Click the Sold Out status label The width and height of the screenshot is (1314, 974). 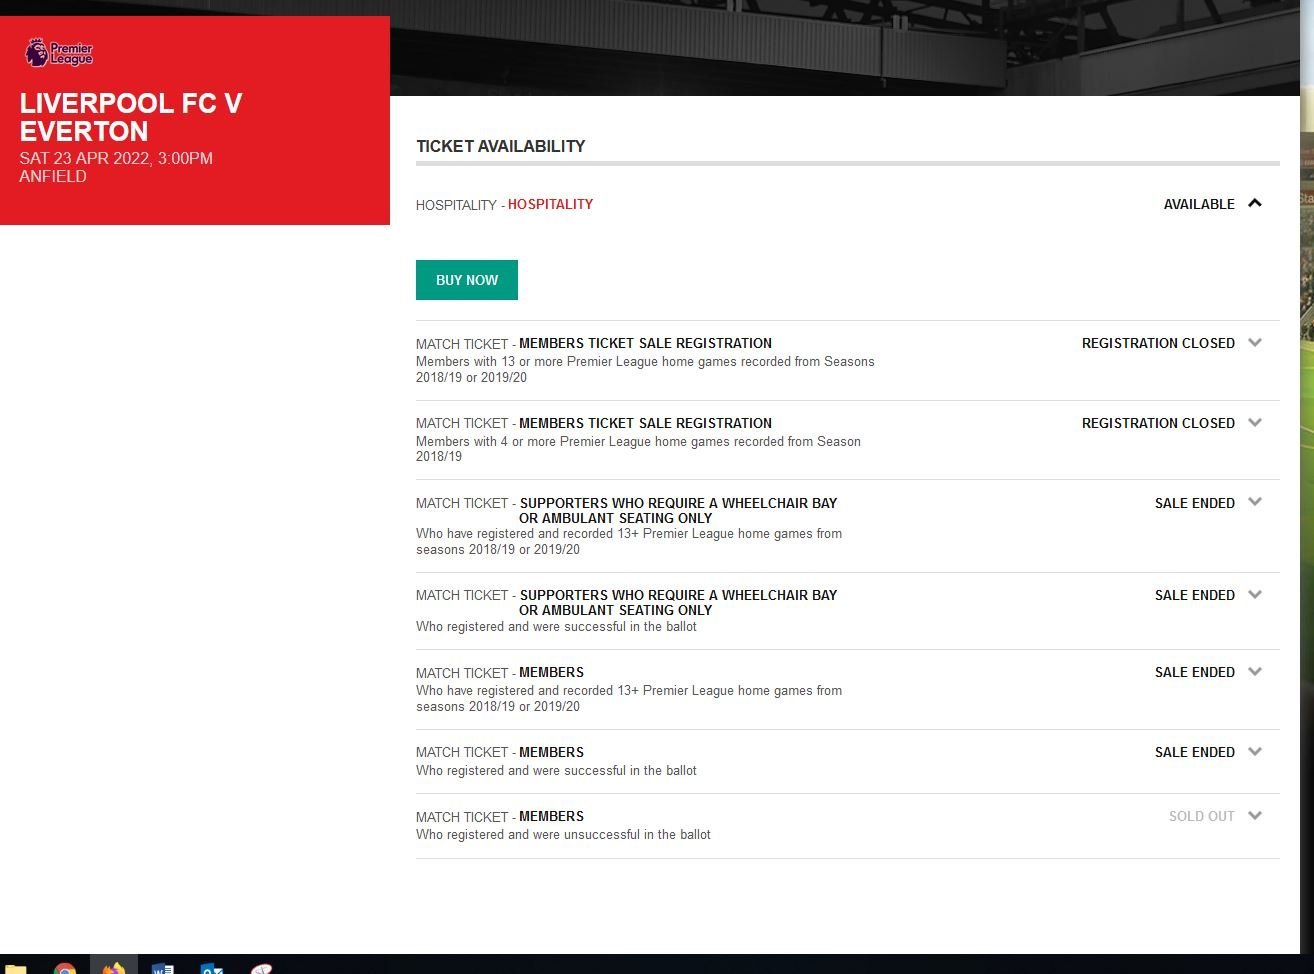pos(1202,816)
